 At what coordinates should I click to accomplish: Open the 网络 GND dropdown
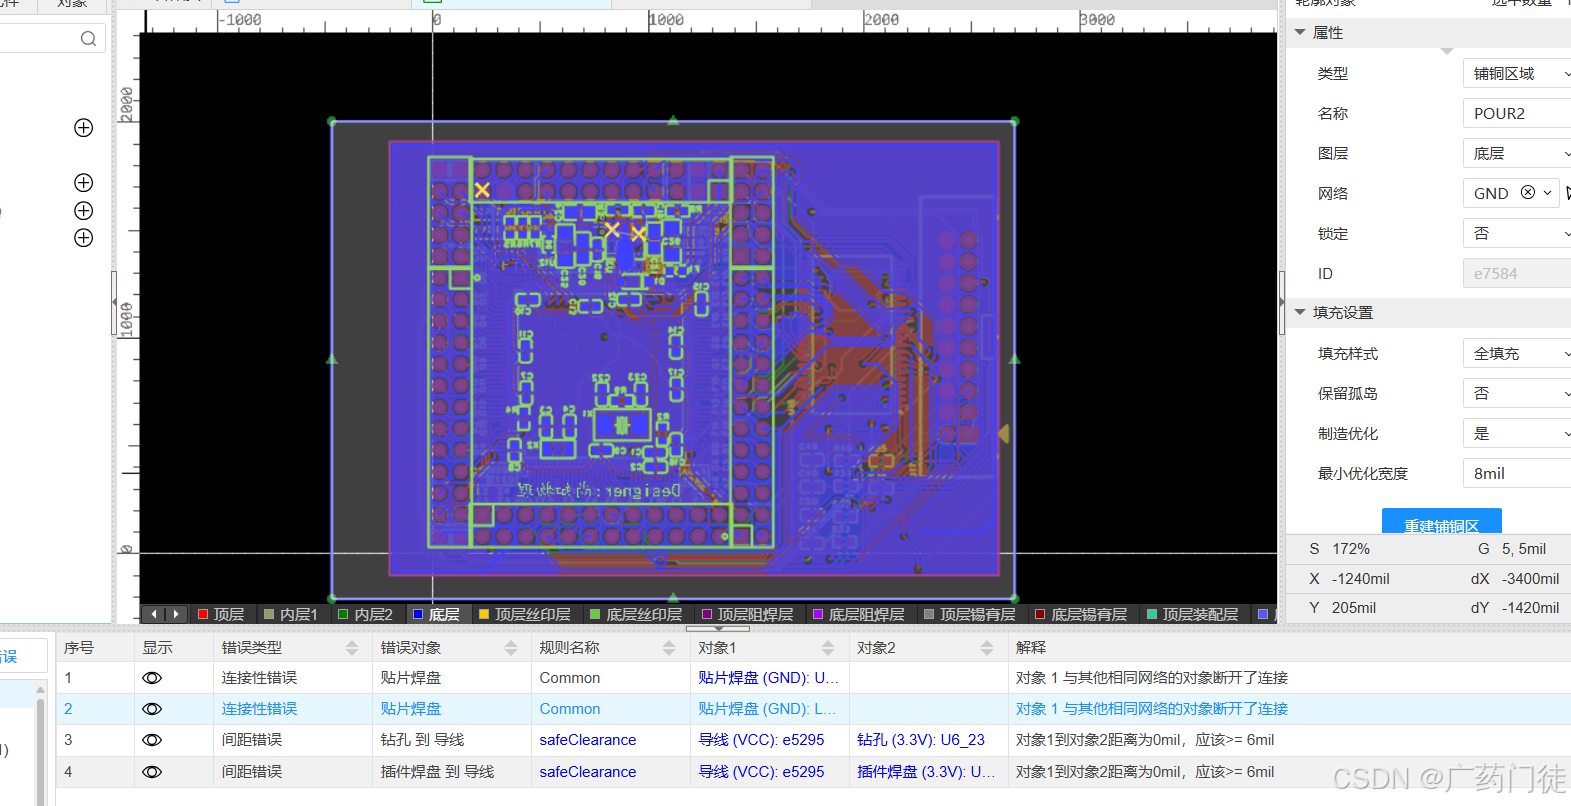[1548, 193]
